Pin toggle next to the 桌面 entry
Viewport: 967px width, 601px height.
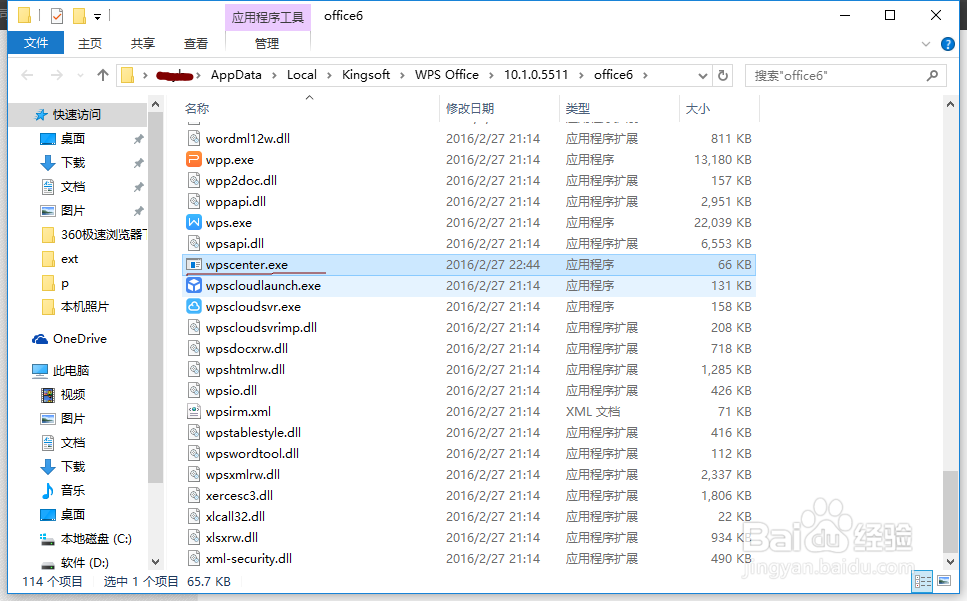(139, 138)
